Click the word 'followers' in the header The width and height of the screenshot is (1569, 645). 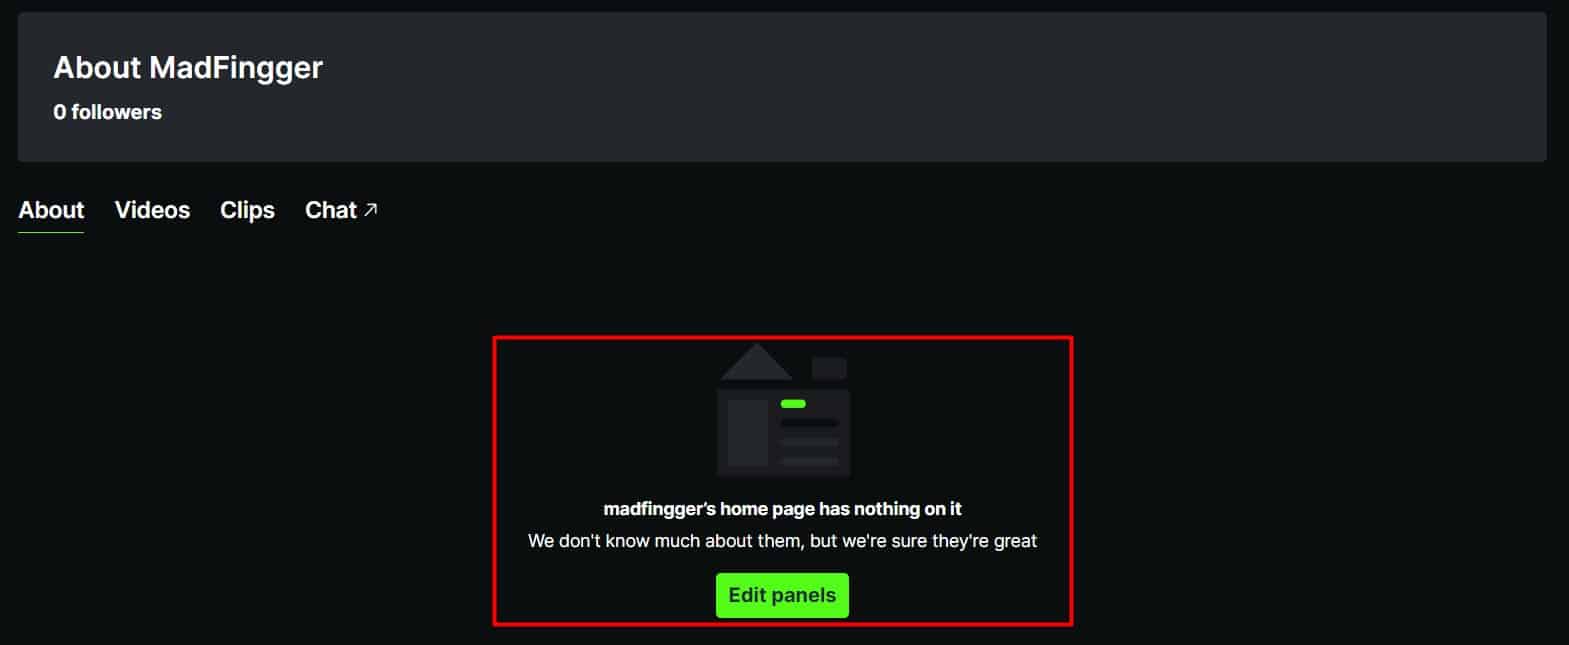pos(116,112)
